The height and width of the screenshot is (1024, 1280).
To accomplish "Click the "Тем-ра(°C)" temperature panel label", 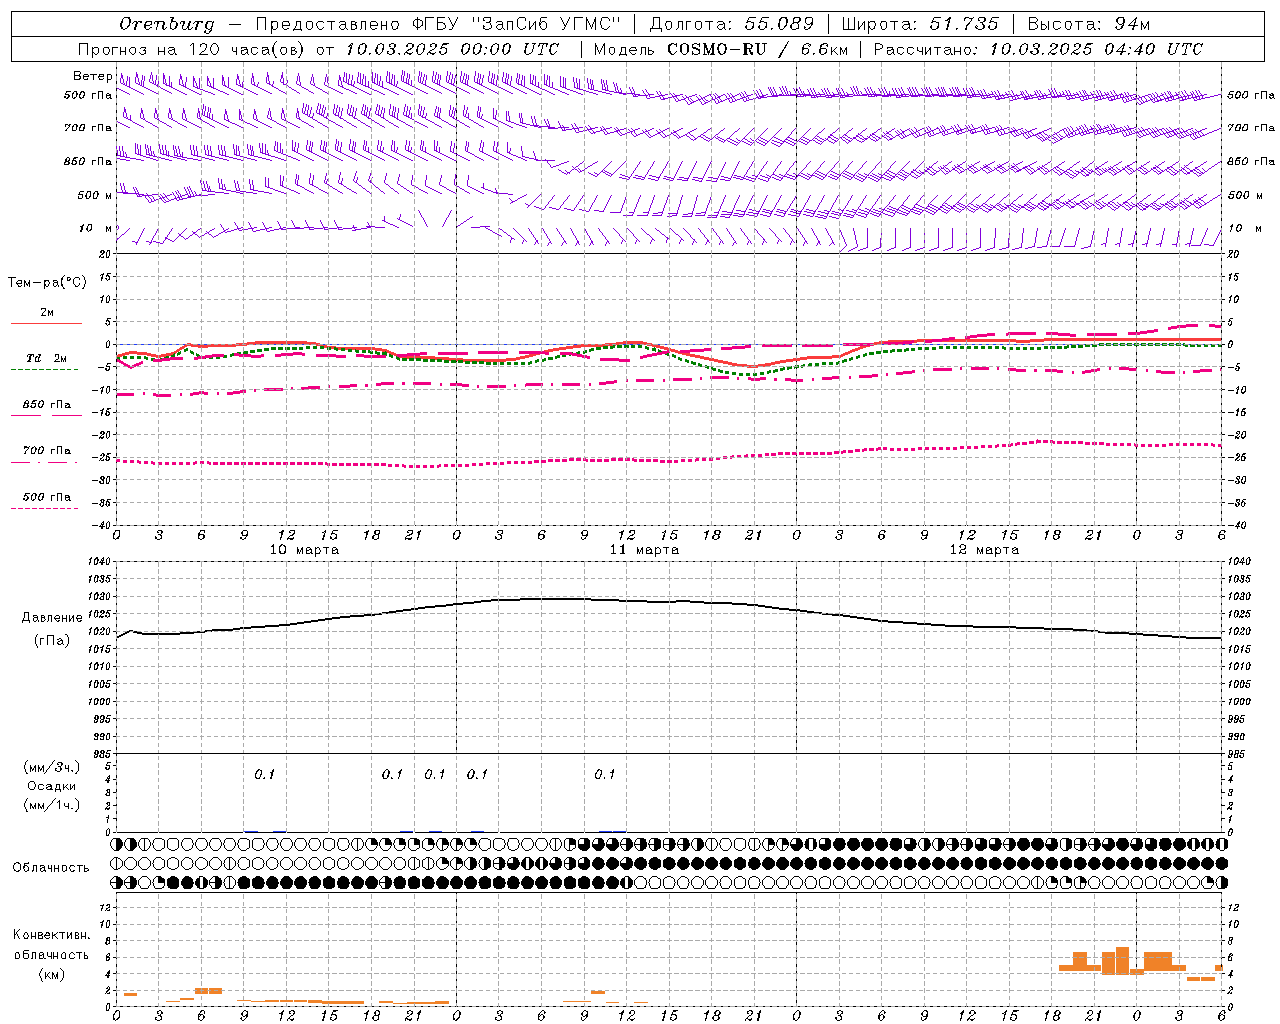I will [x=47, y=283].
